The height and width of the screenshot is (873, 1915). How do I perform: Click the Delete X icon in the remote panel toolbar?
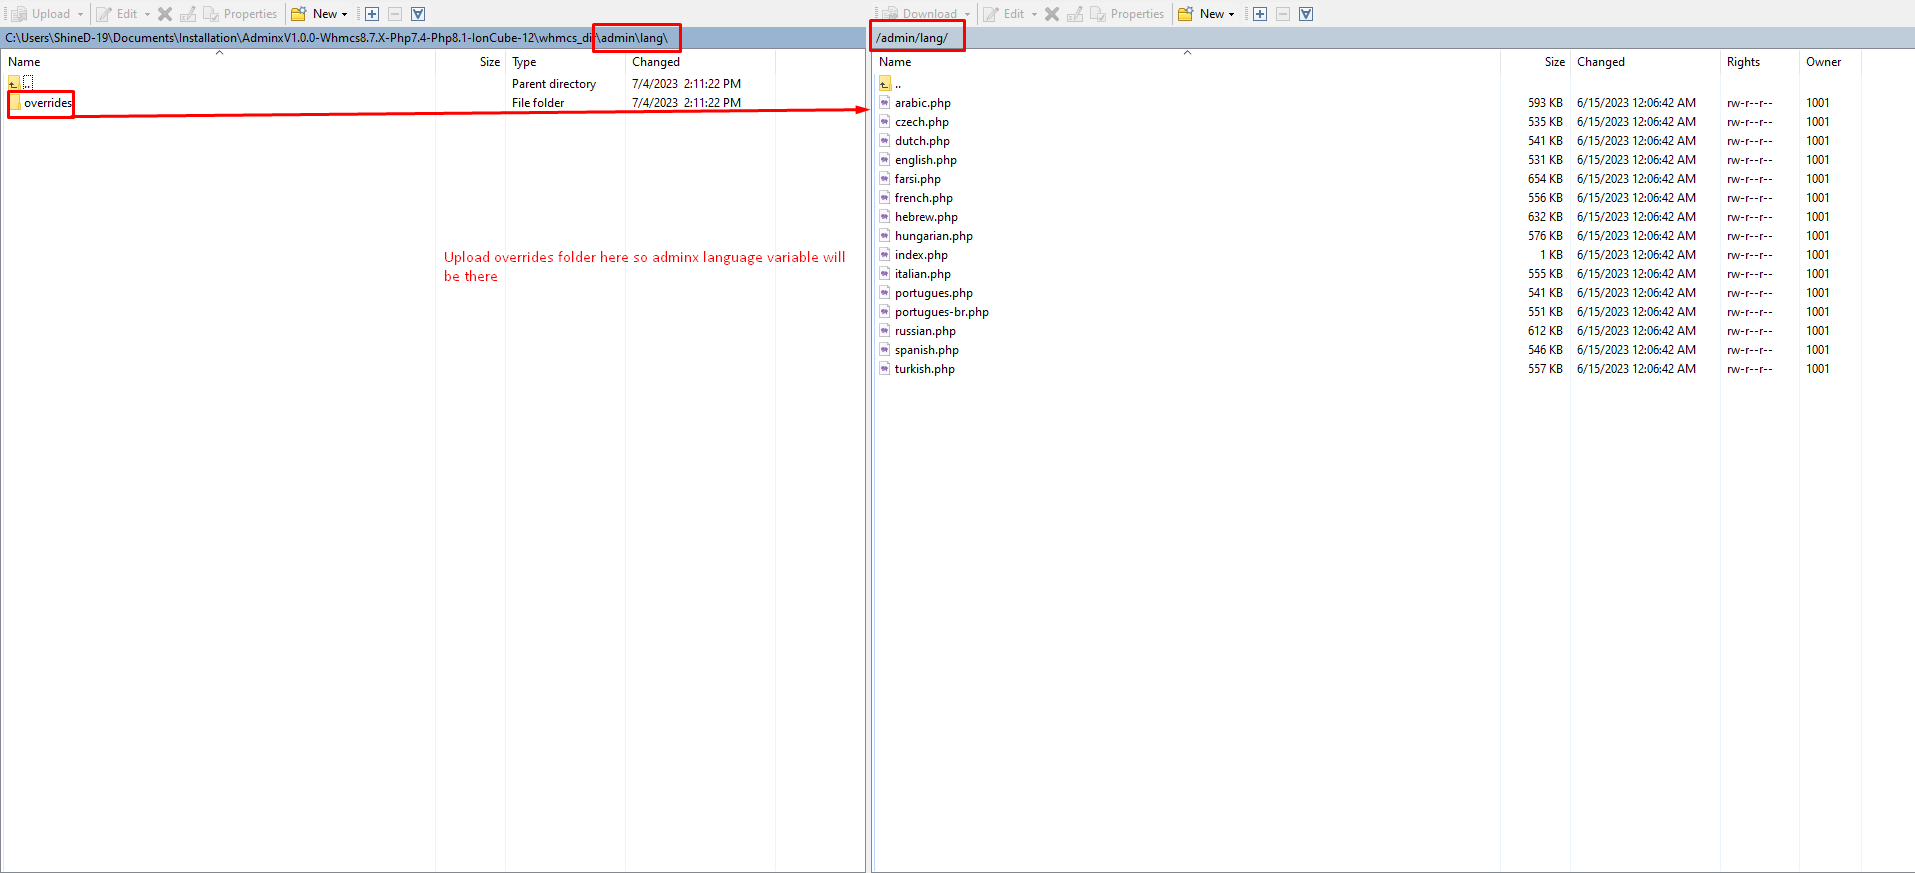1052,14
